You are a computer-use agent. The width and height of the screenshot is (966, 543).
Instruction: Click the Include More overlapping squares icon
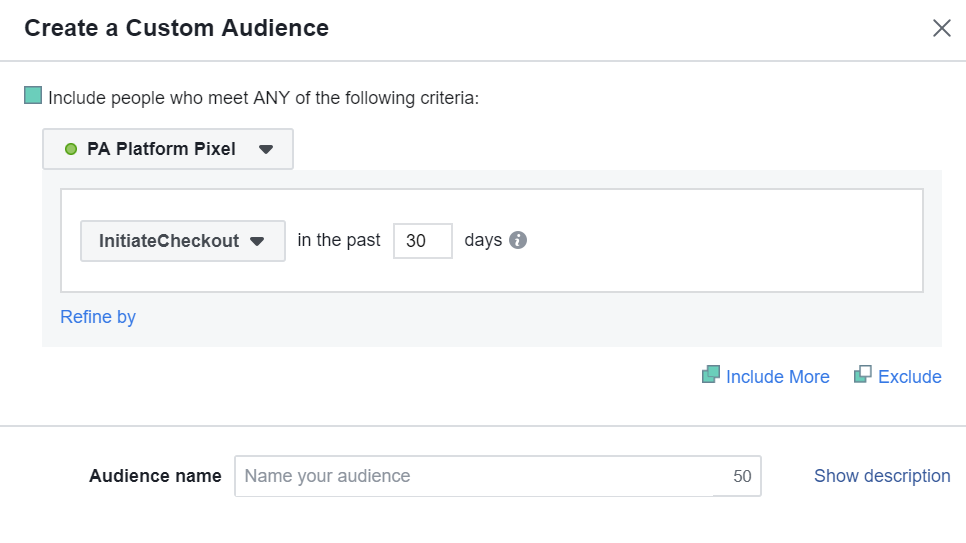711,375
